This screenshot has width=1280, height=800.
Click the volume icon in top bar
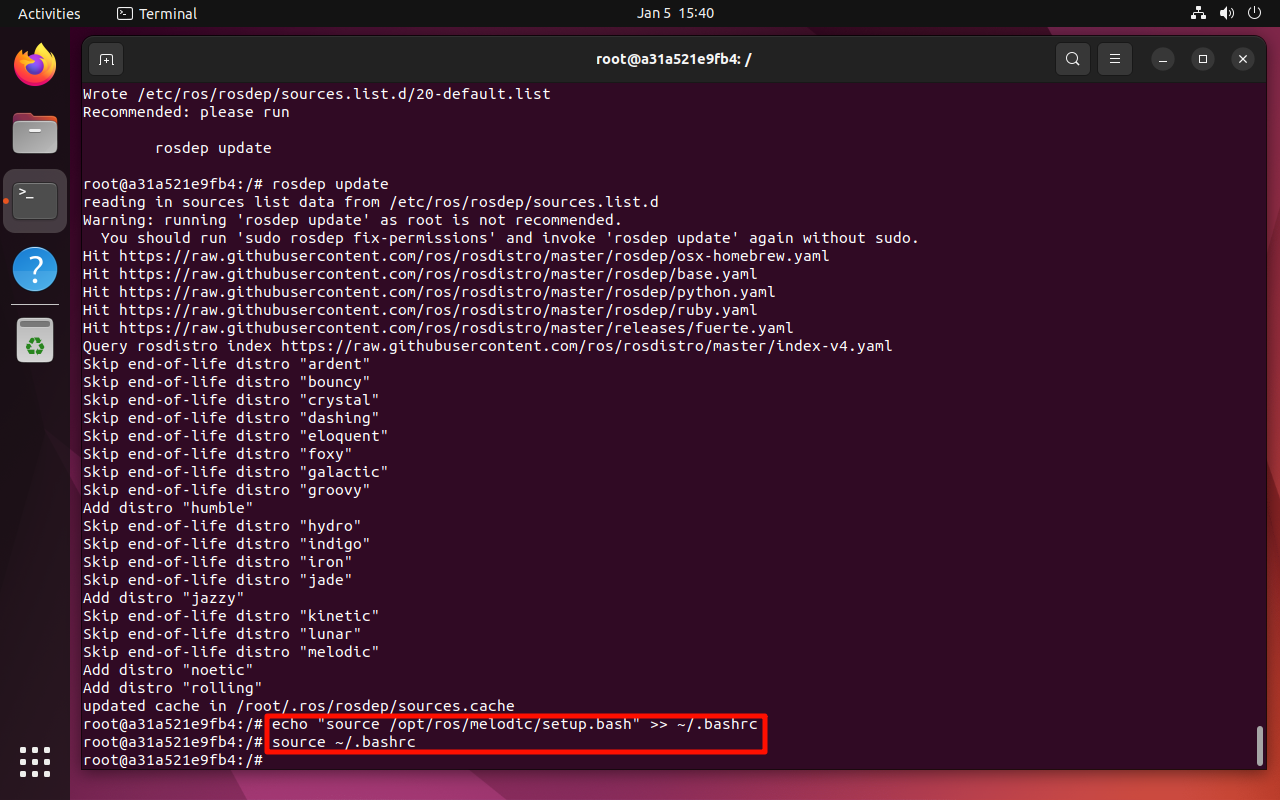1225,13
